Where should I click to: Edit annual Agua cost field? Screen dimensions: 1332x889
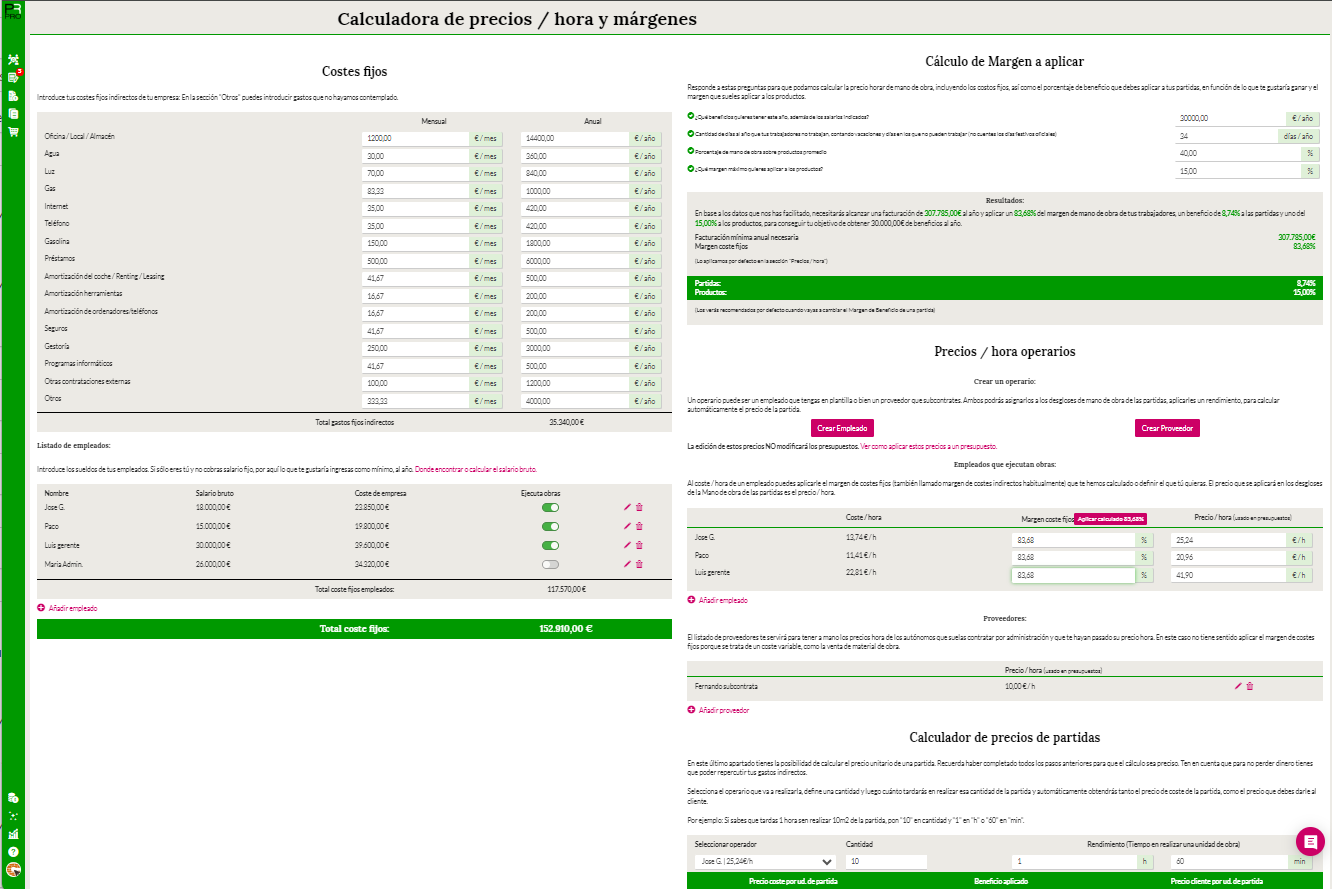574,156
